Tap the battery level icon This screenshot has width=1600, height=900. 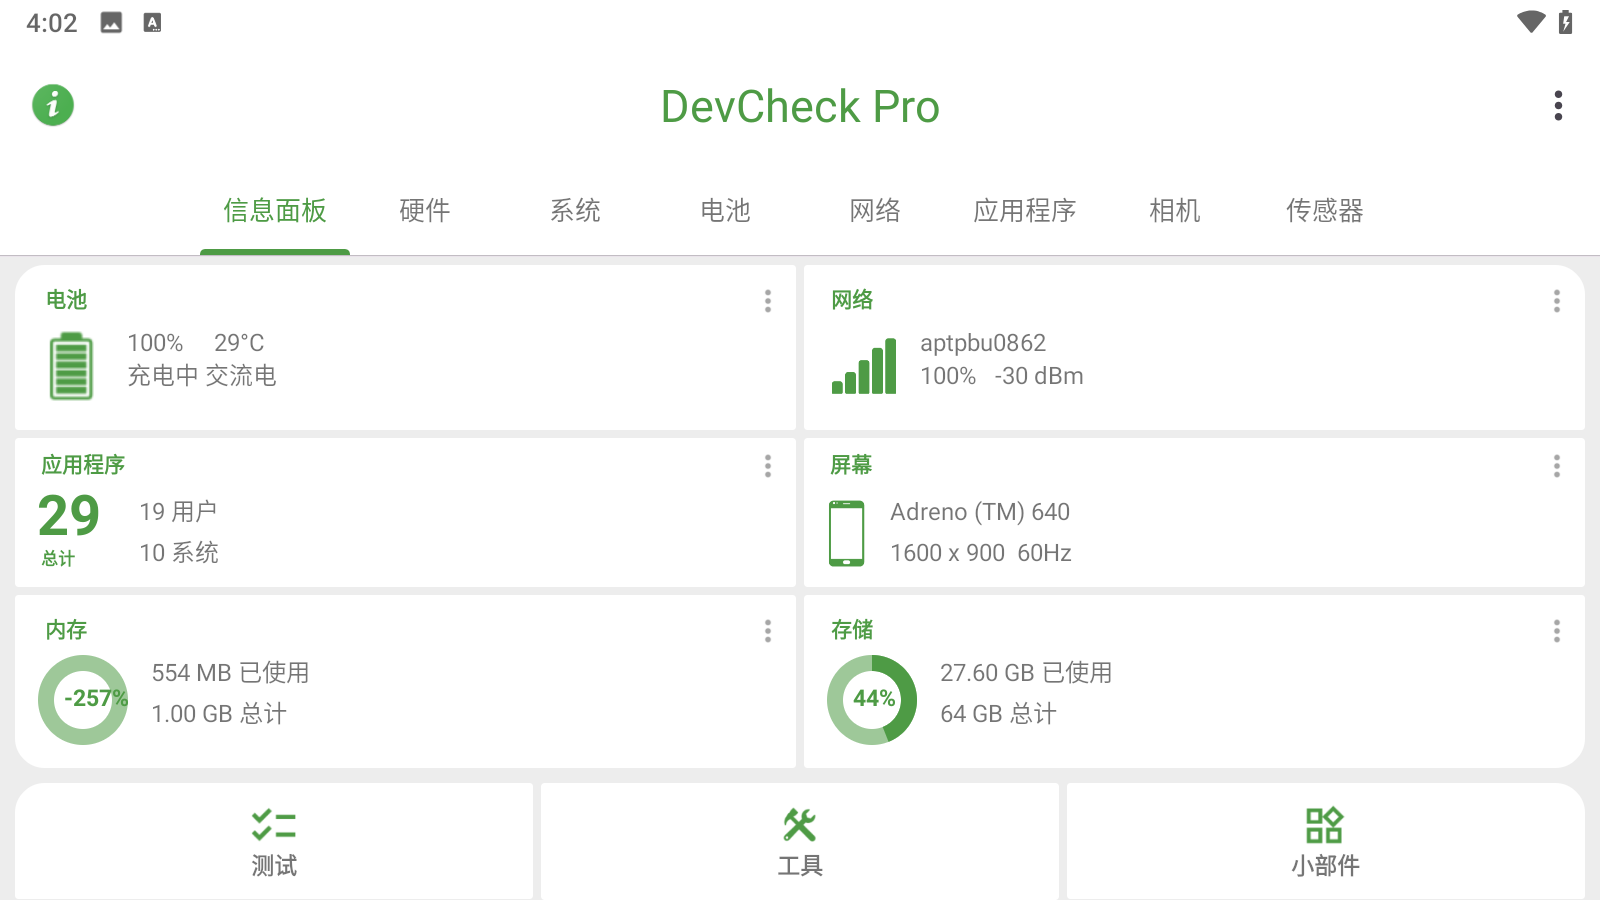tap(71, 367)
